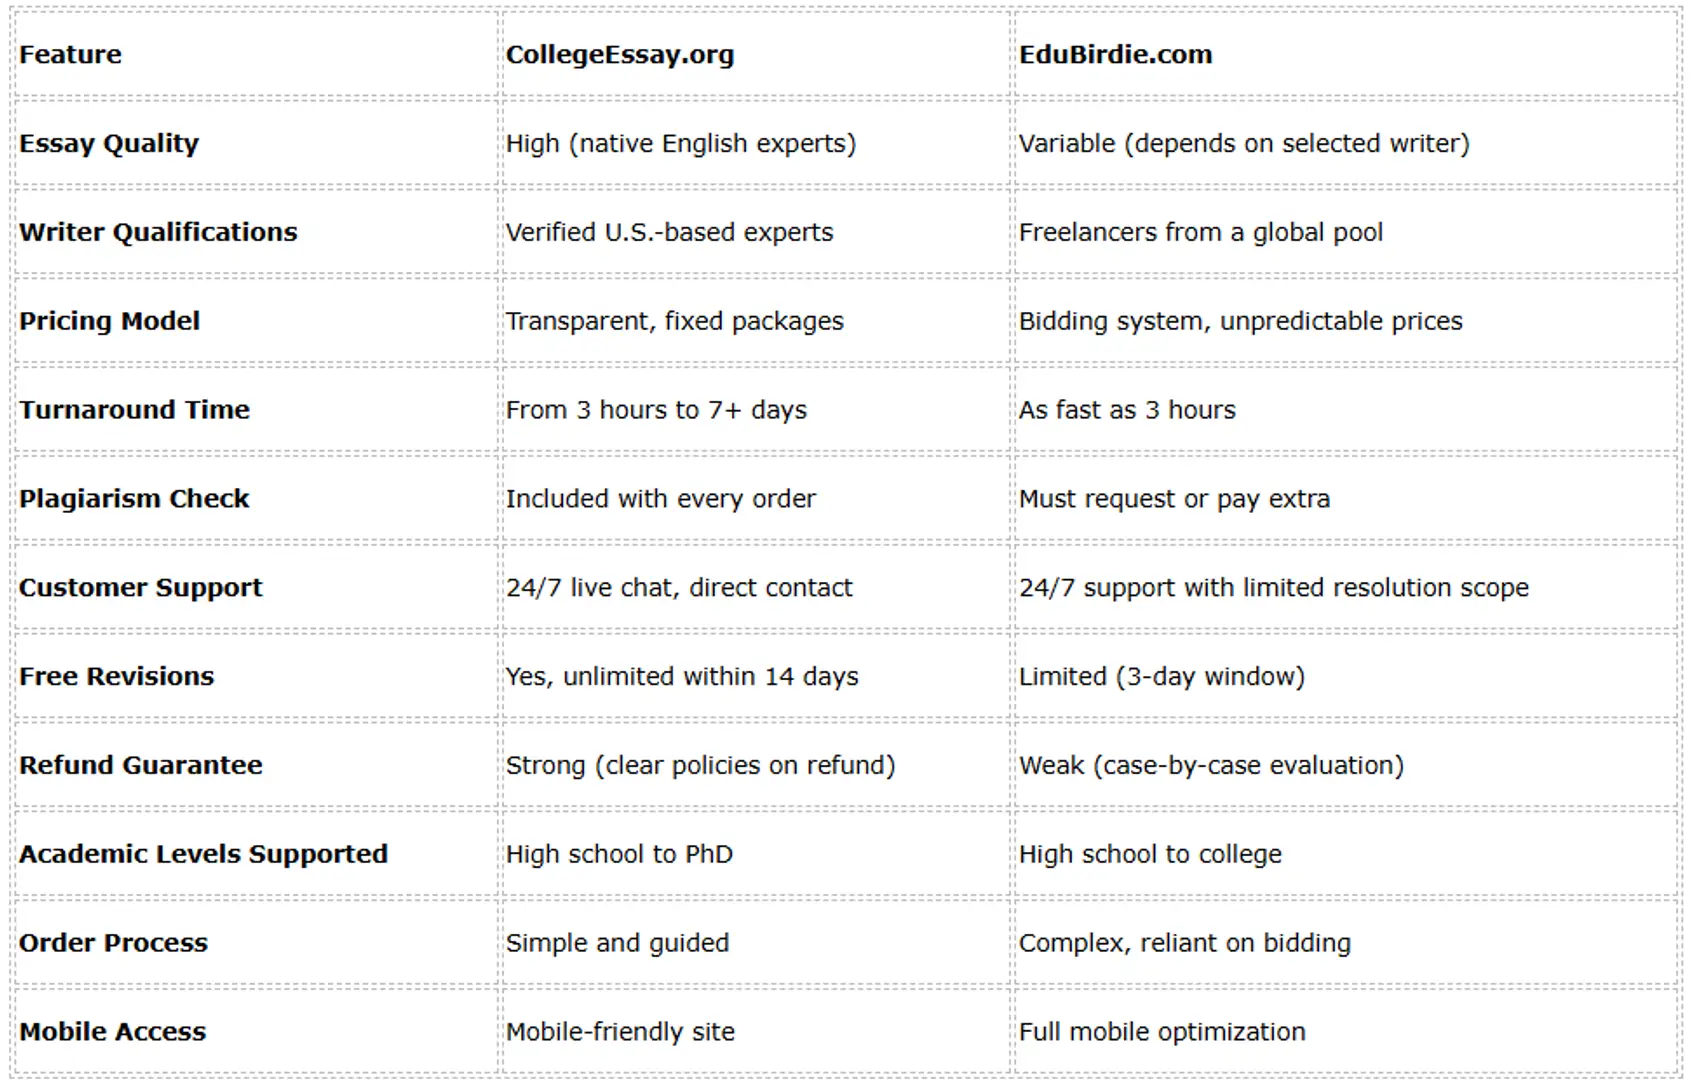Image resolution: width=1693 pixels, height=1080 pixels.
Task: Select "24/7 live chat, direct contact" cell
Action: (x=679, y=588)
